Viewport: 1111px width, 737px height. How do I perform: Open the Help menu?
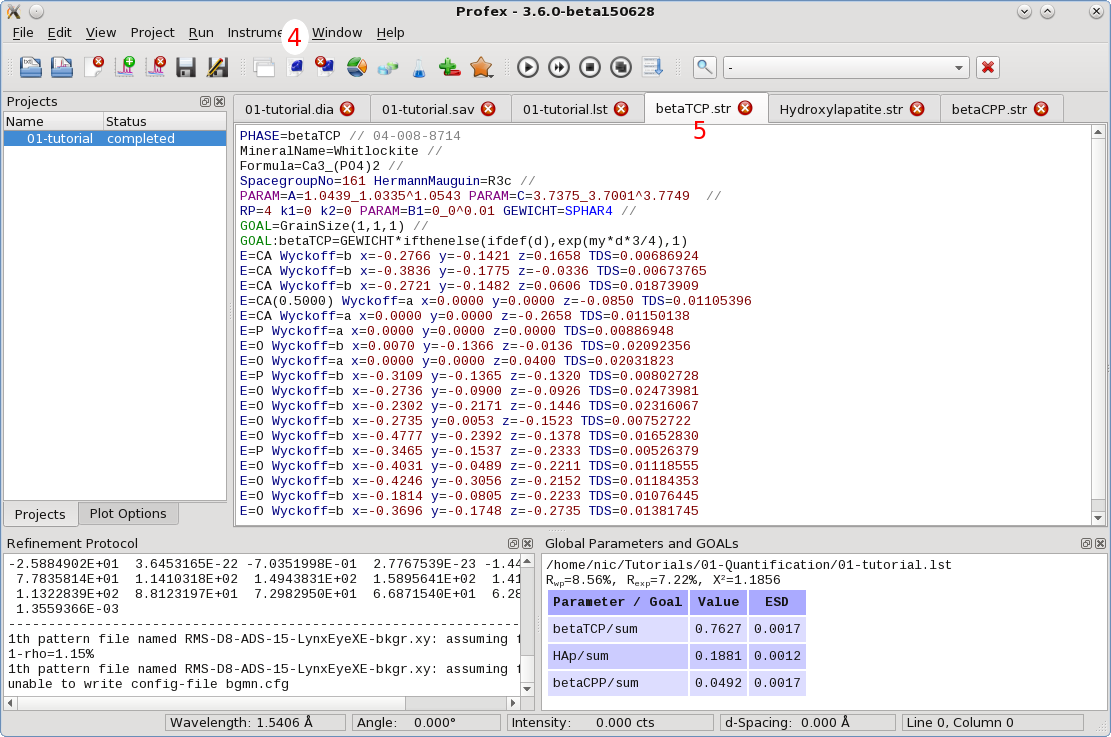point(390,33)
